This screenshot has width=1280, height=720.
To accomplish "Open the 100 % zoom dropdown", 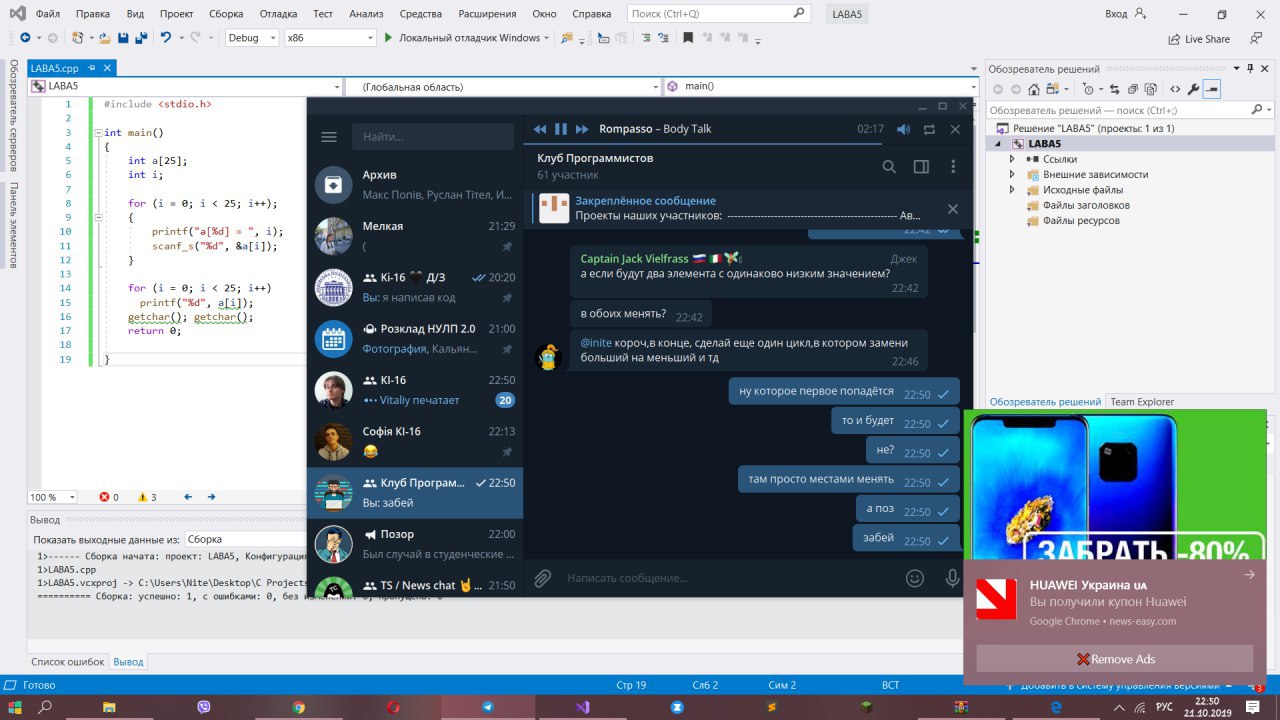I will point(53,497).
